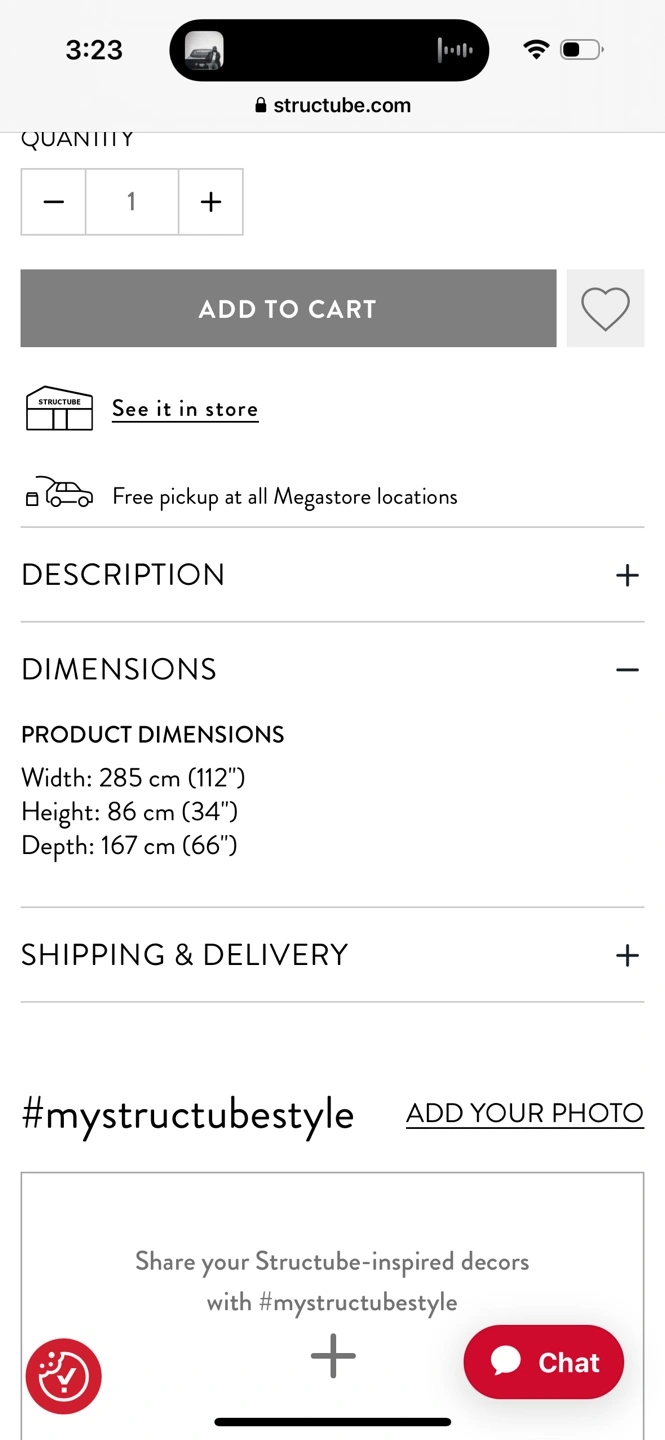Viewport: 665px width, 1440px height.
Task: Decrease quantity with the minus button
Action: click(54, 202)
